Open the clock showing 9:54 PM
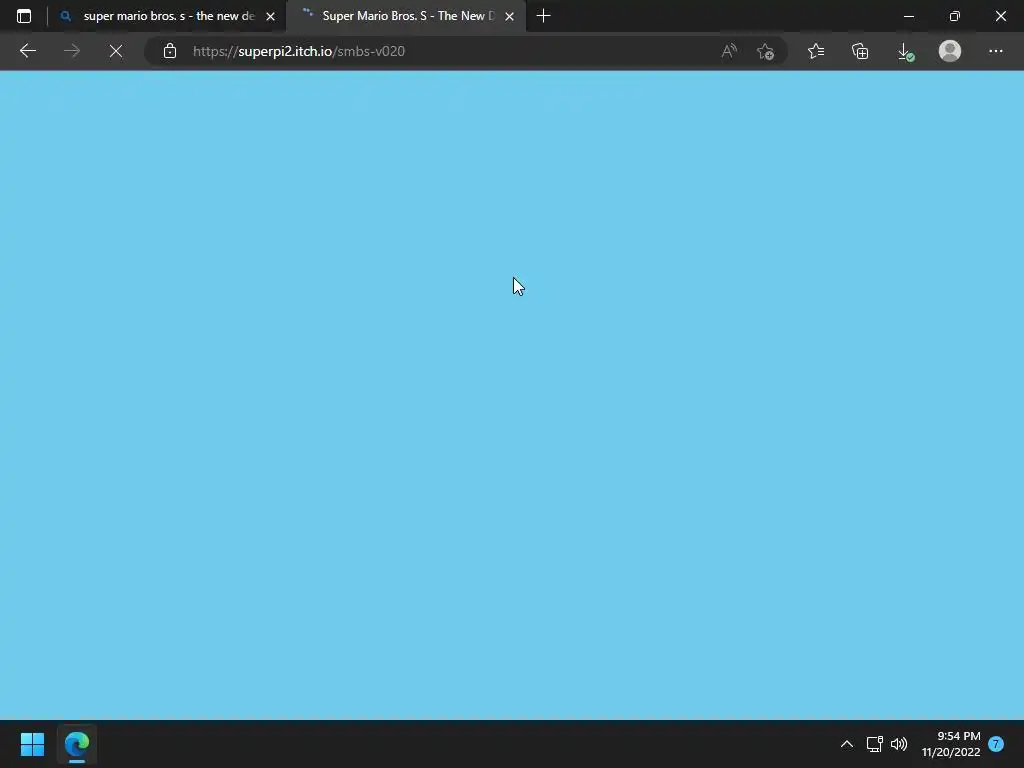Screen dimensions: 1024x768 tap(951, 744)
